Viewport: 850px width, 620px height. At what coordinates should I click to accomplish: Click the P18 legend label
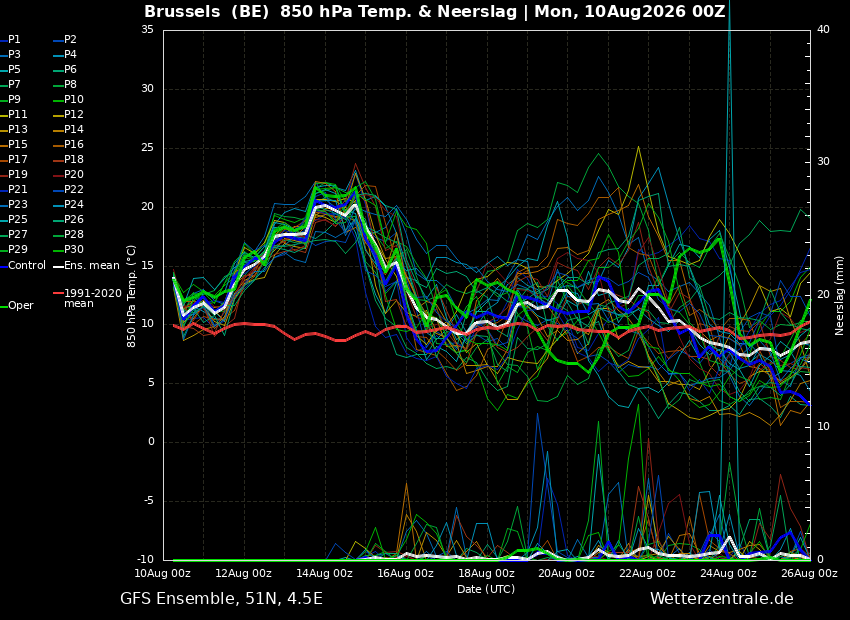(74, 159)
